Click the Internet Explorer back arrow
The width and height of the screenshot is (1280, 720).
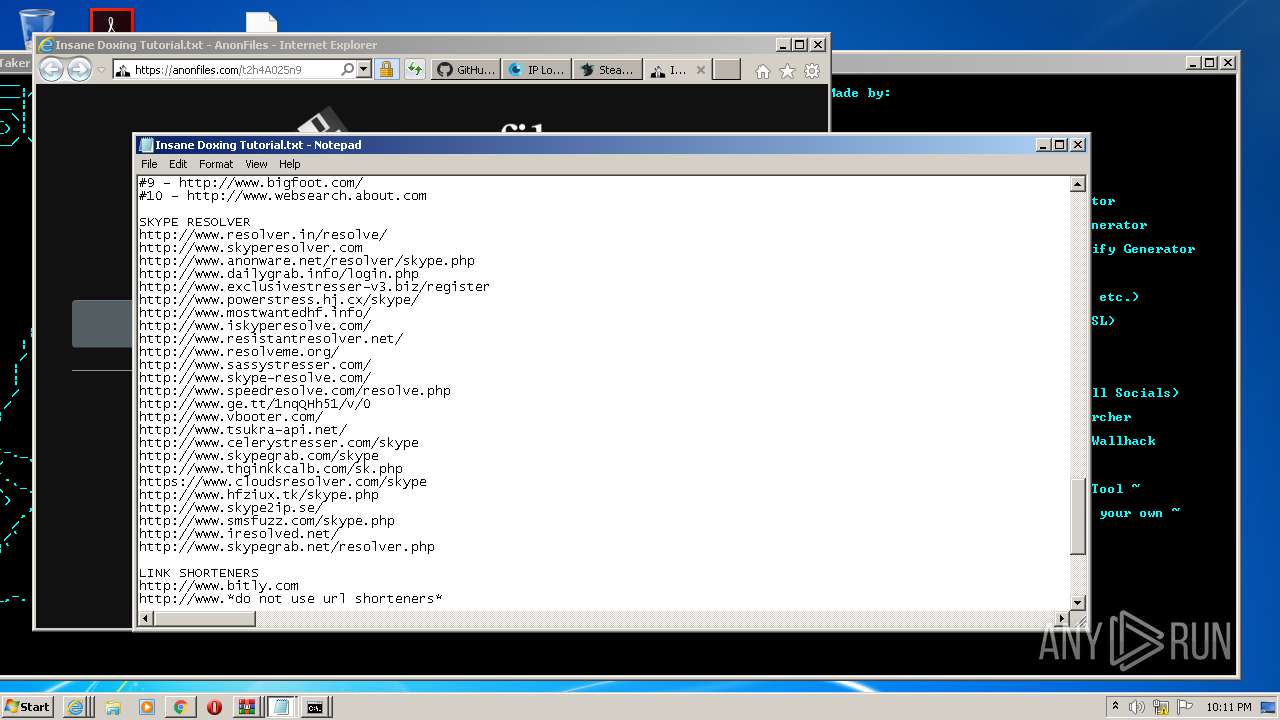pyautogui.click(x=51, y=69)
